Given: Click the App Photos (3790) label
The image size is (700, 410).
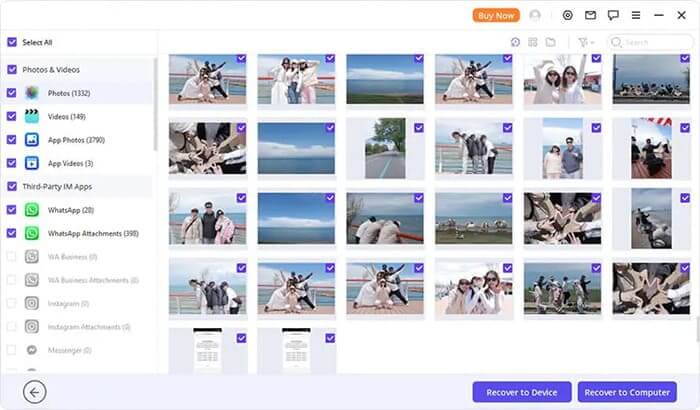Looking at the screenshot, I should click(x=76, y=140).
